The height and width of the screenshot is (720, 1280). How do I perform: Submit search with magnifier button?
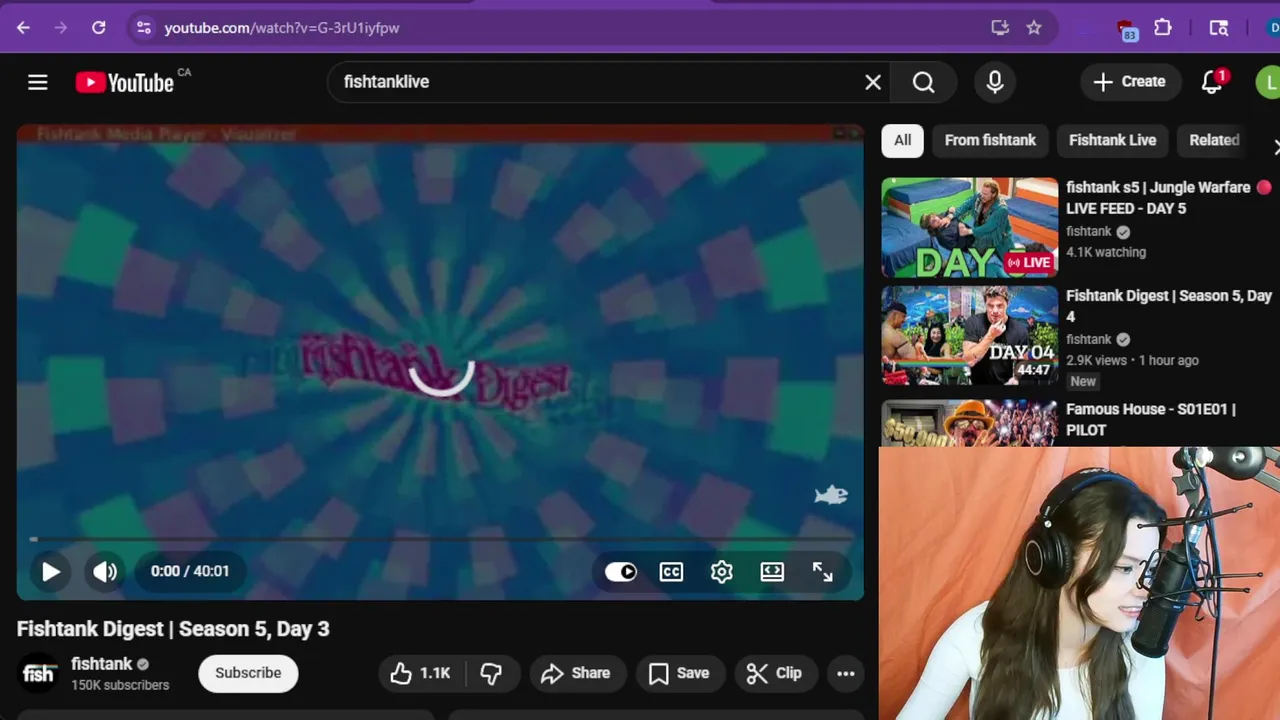[x=924, y=82]
